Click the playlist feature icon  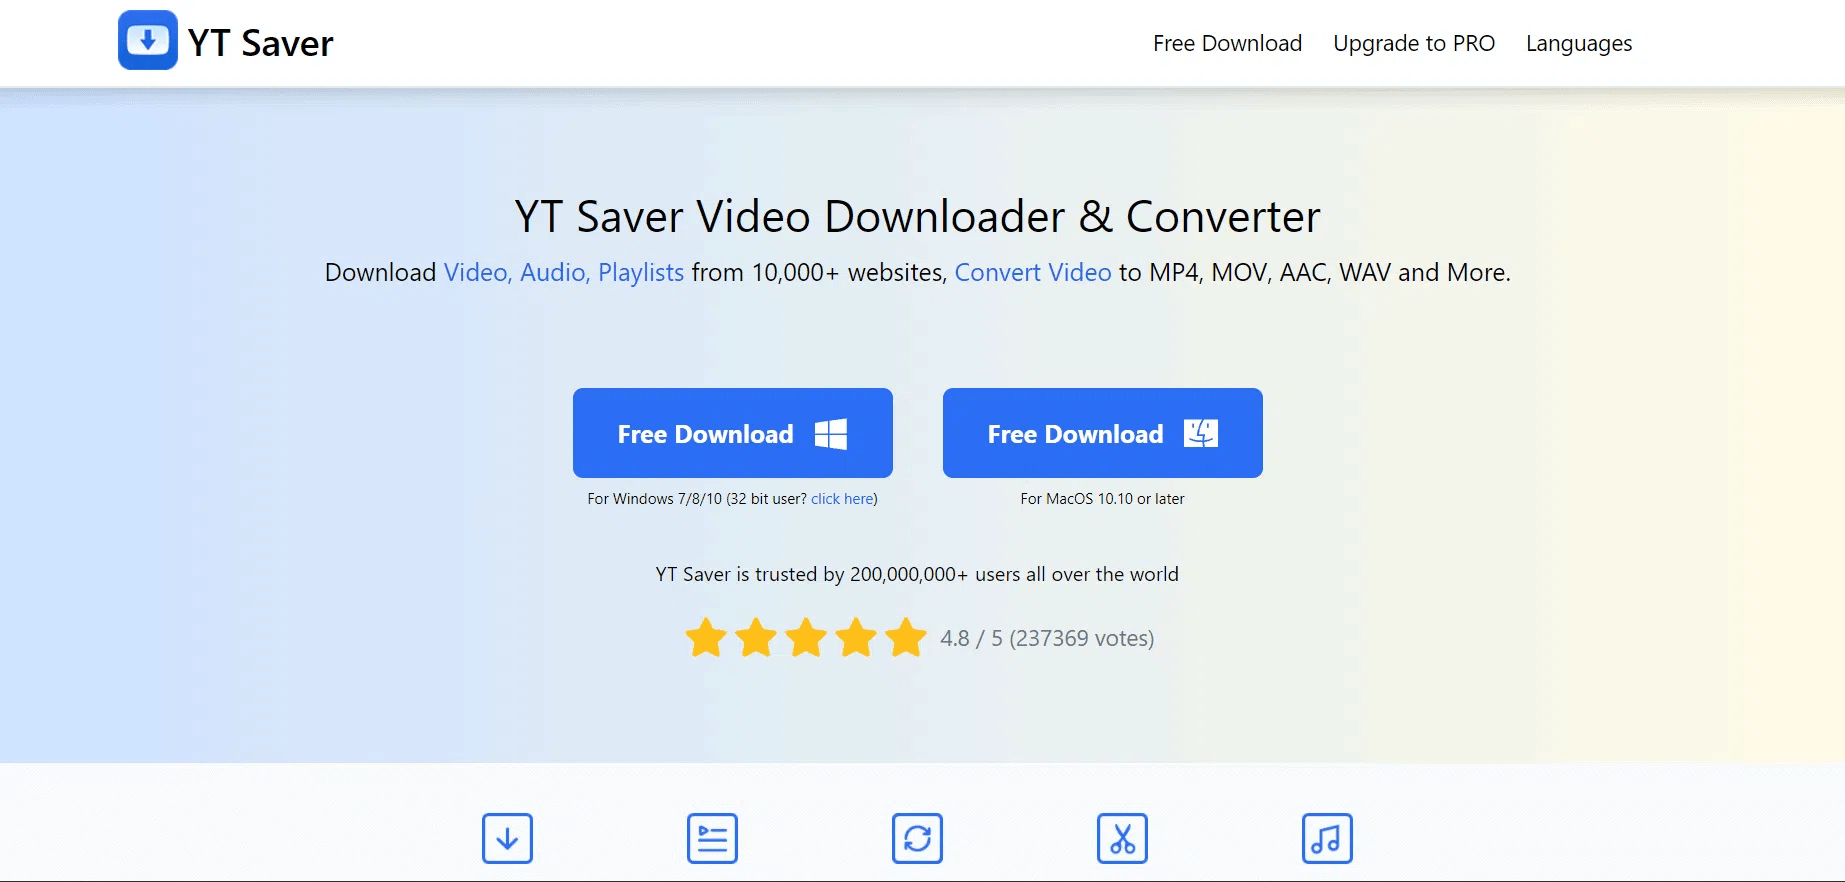[712, 838]
